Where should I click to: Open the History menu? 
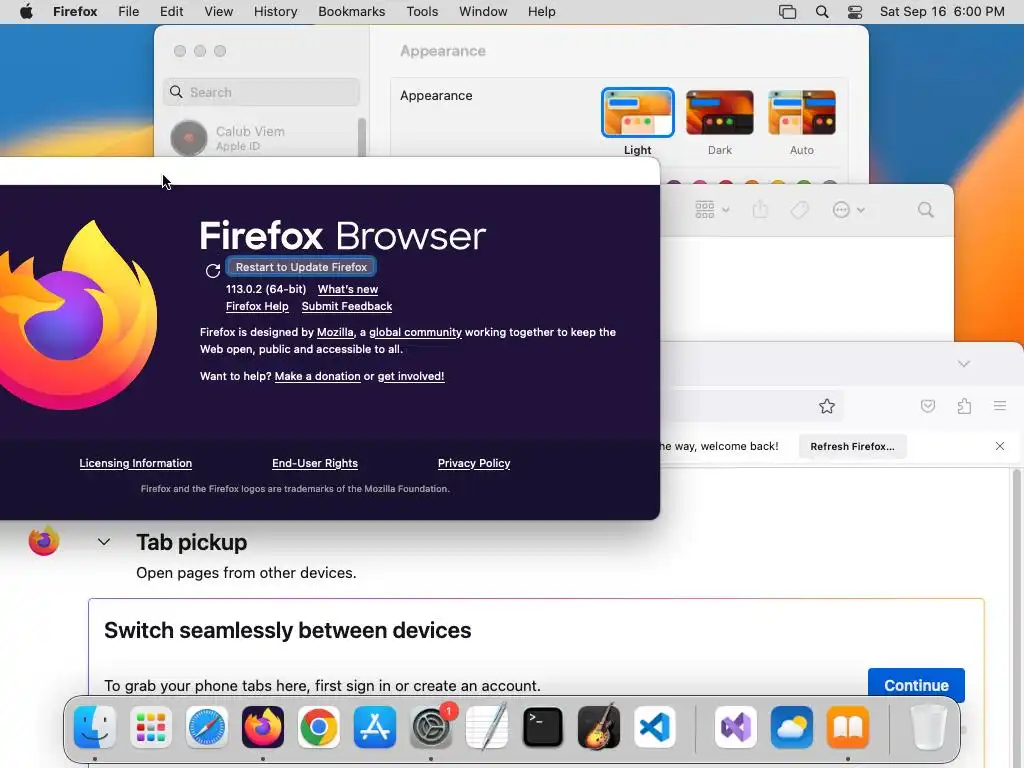[x=275, y=12]
